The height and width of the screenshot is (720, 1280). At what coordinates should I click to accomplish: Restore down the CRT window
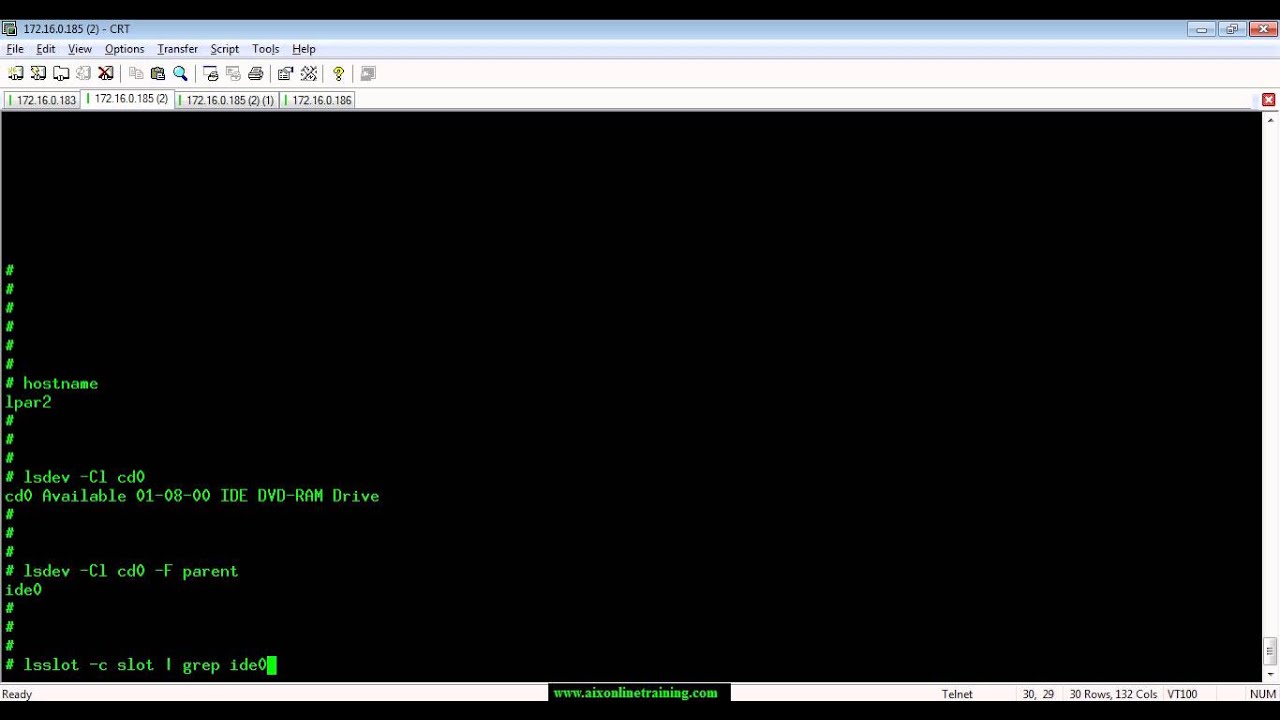click(x=1232, y=29)
